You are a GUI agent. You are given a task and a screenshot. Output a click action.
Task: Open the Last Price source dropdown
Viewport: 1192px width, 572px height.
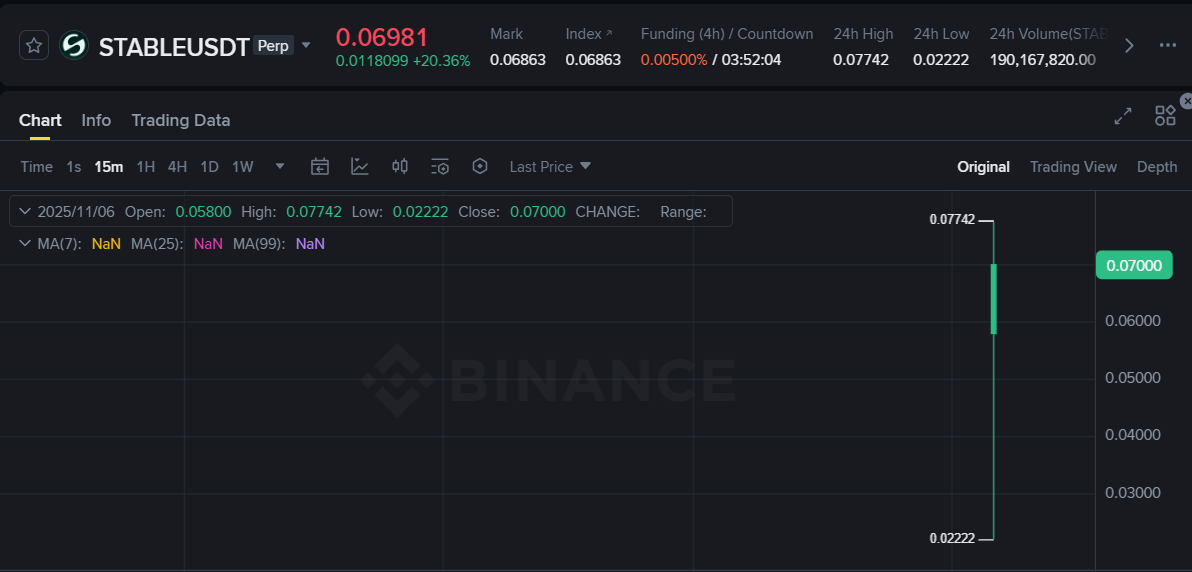[550, 167]
